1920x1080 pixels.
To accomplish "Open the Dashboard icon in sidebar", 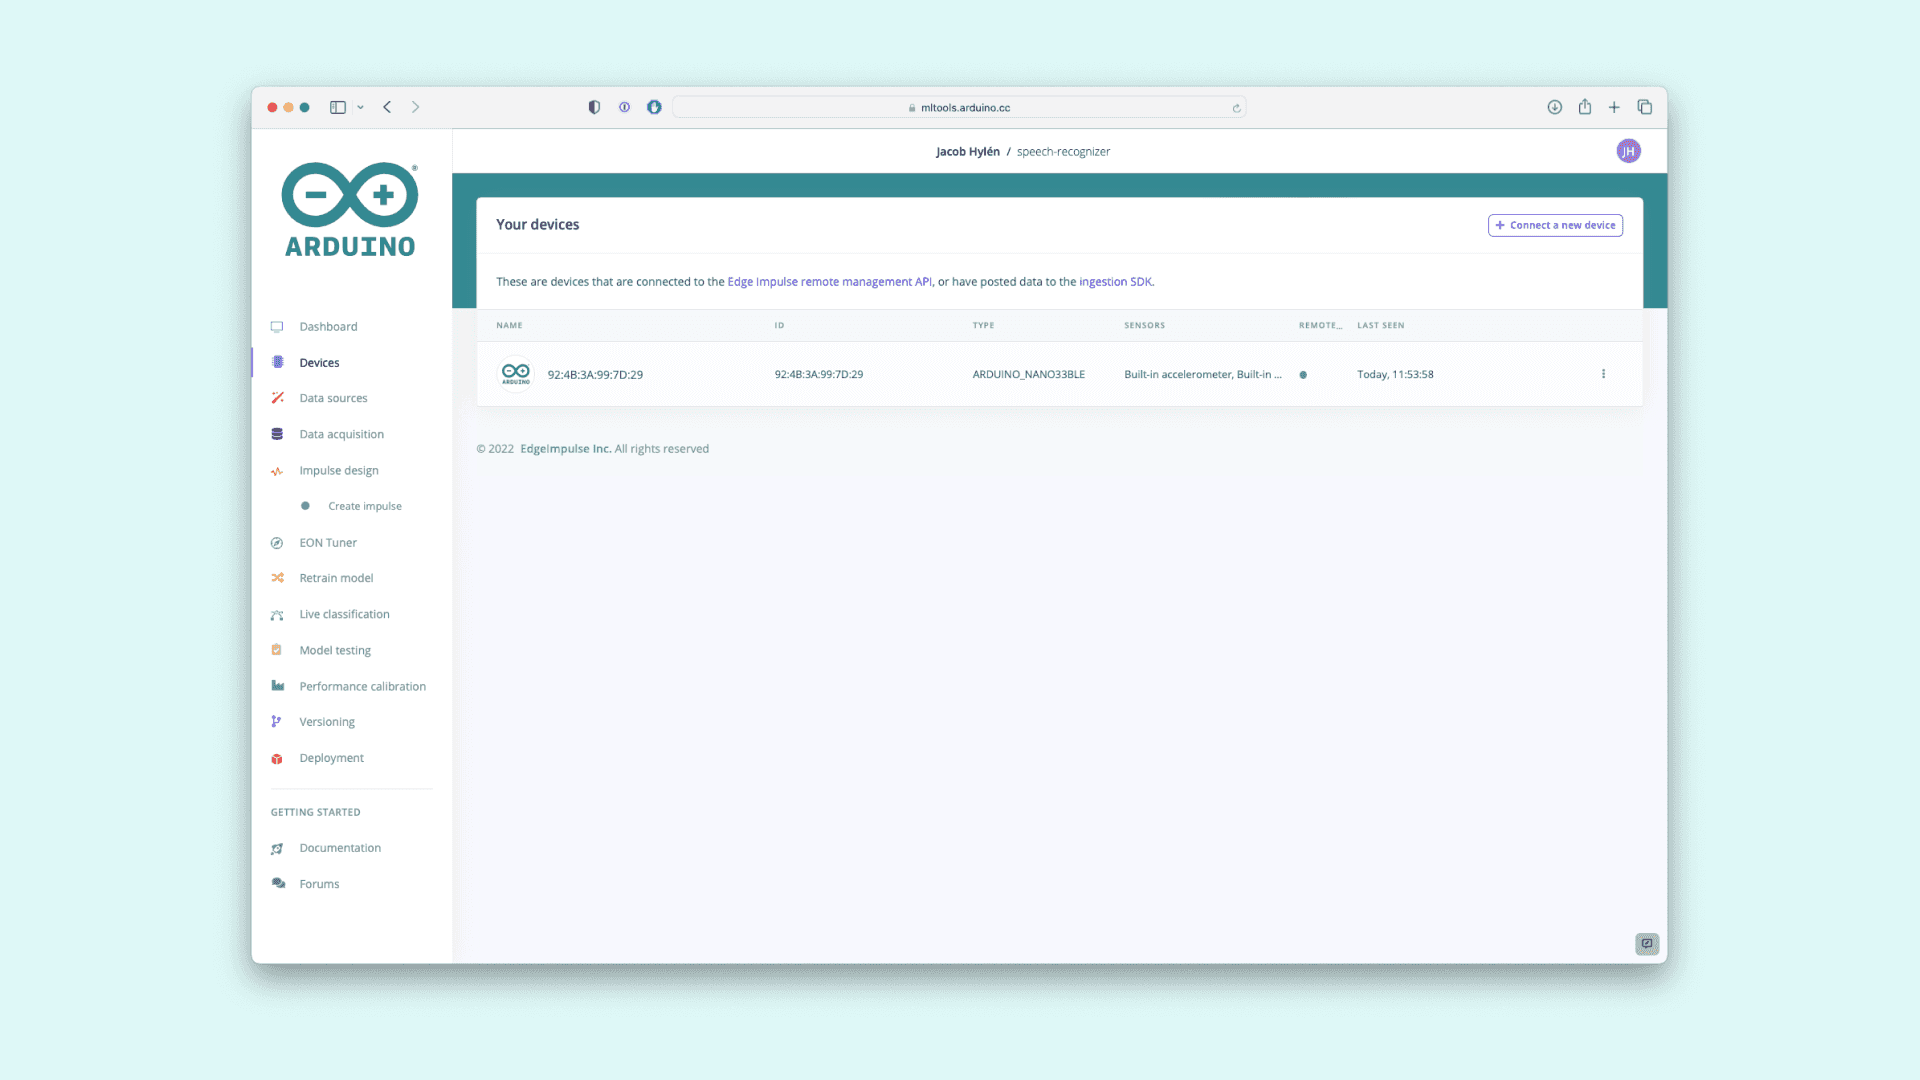I will [x=277, y=327].
